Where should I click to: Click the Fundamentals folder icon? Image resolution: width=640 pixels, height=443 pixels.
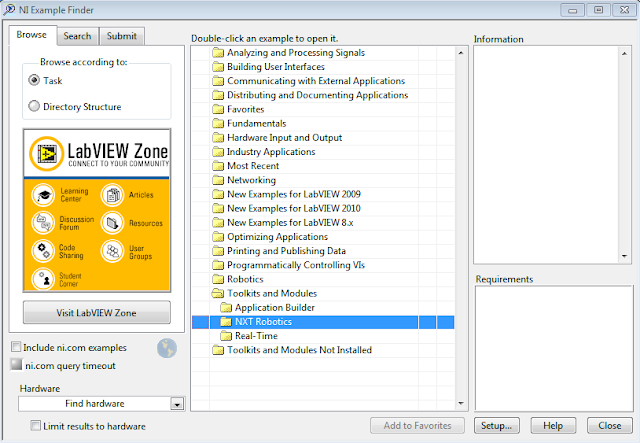coord(218,124)
